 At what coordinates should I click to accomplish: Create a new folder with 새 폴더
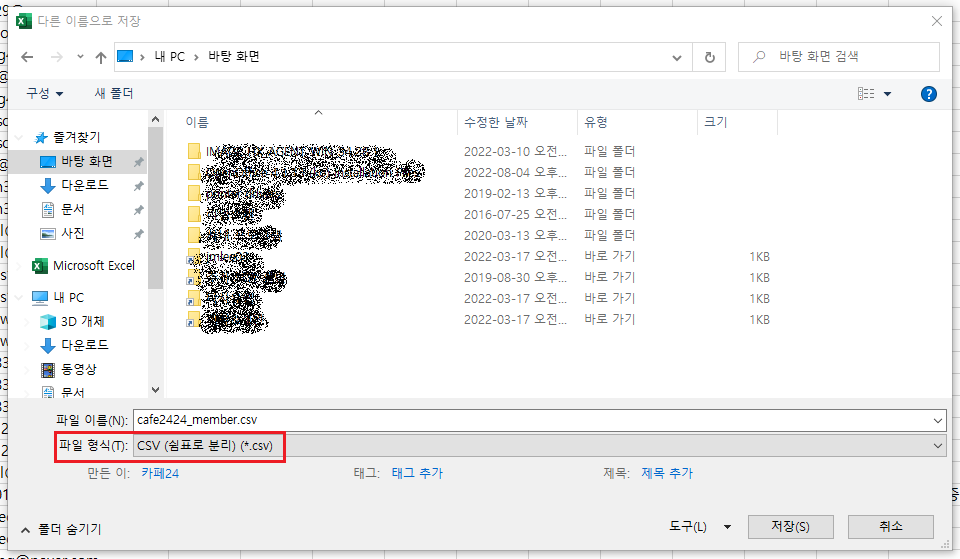(x=114, y=93)
